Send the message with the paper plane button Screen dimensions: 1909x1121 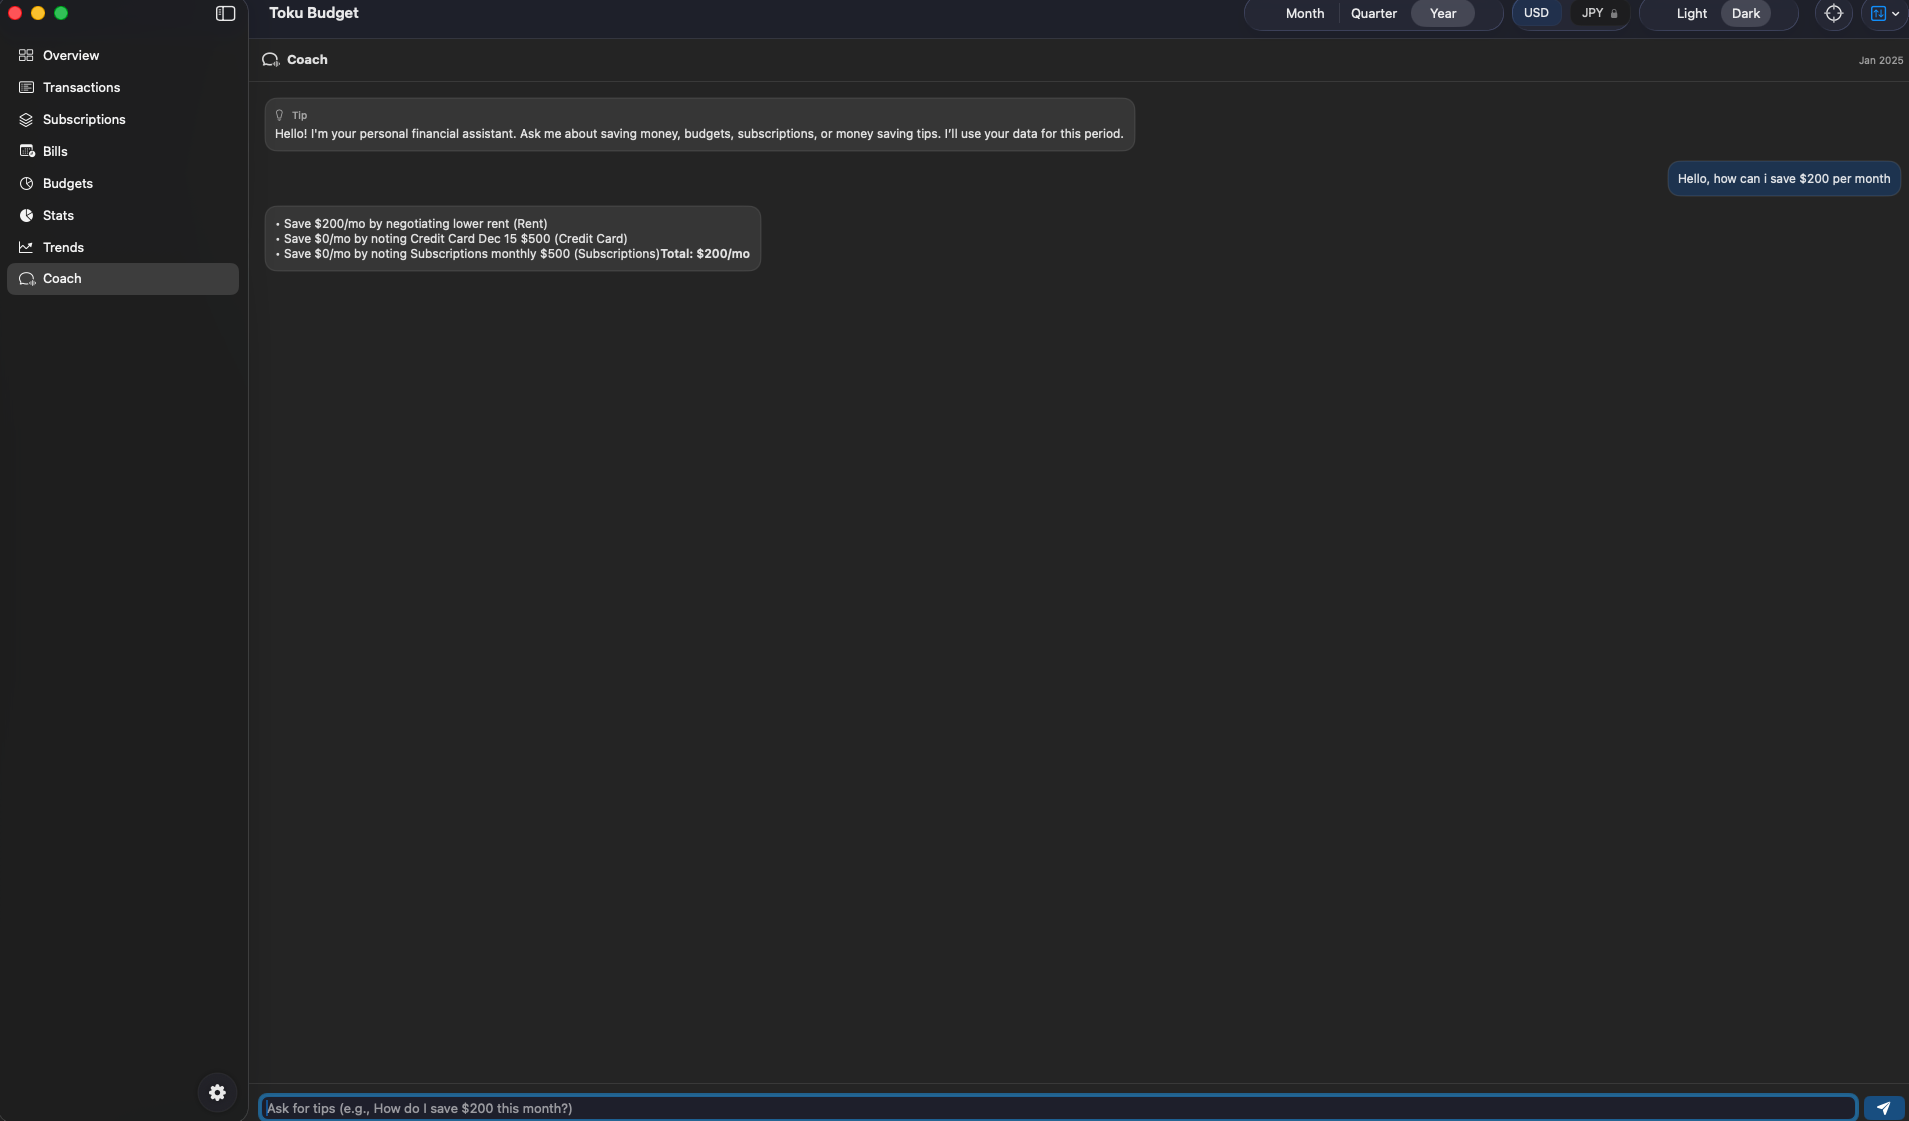click(1883, 1108)
